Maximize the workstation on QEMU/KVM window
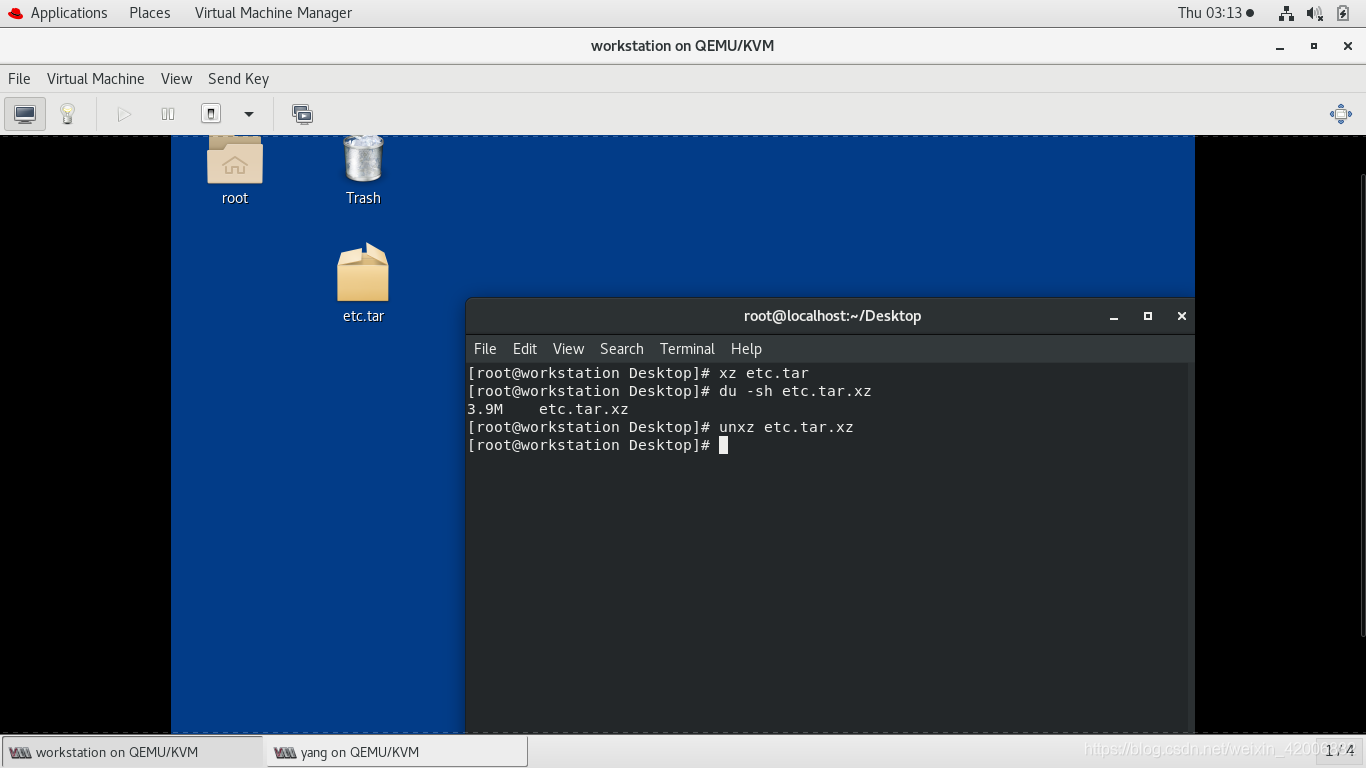The image size is (1366, 768). pyautogui.click(x=1314, y=46)
